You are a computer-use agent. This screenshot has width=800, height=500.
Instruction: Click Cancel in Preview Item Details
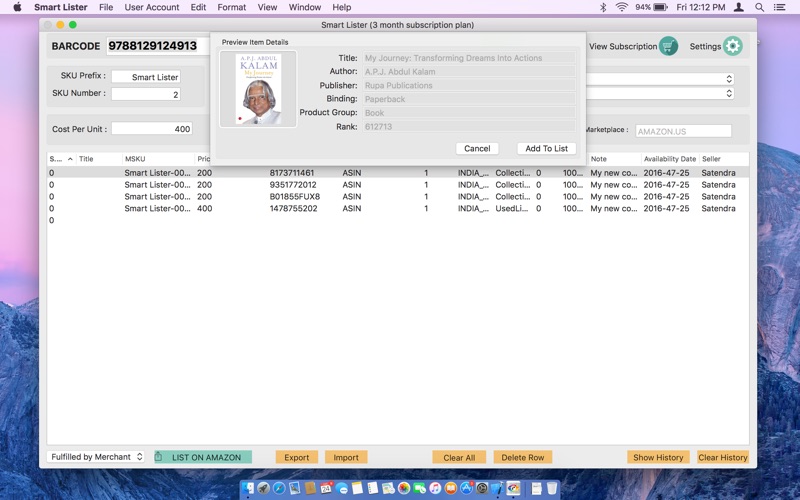(477, 148)
